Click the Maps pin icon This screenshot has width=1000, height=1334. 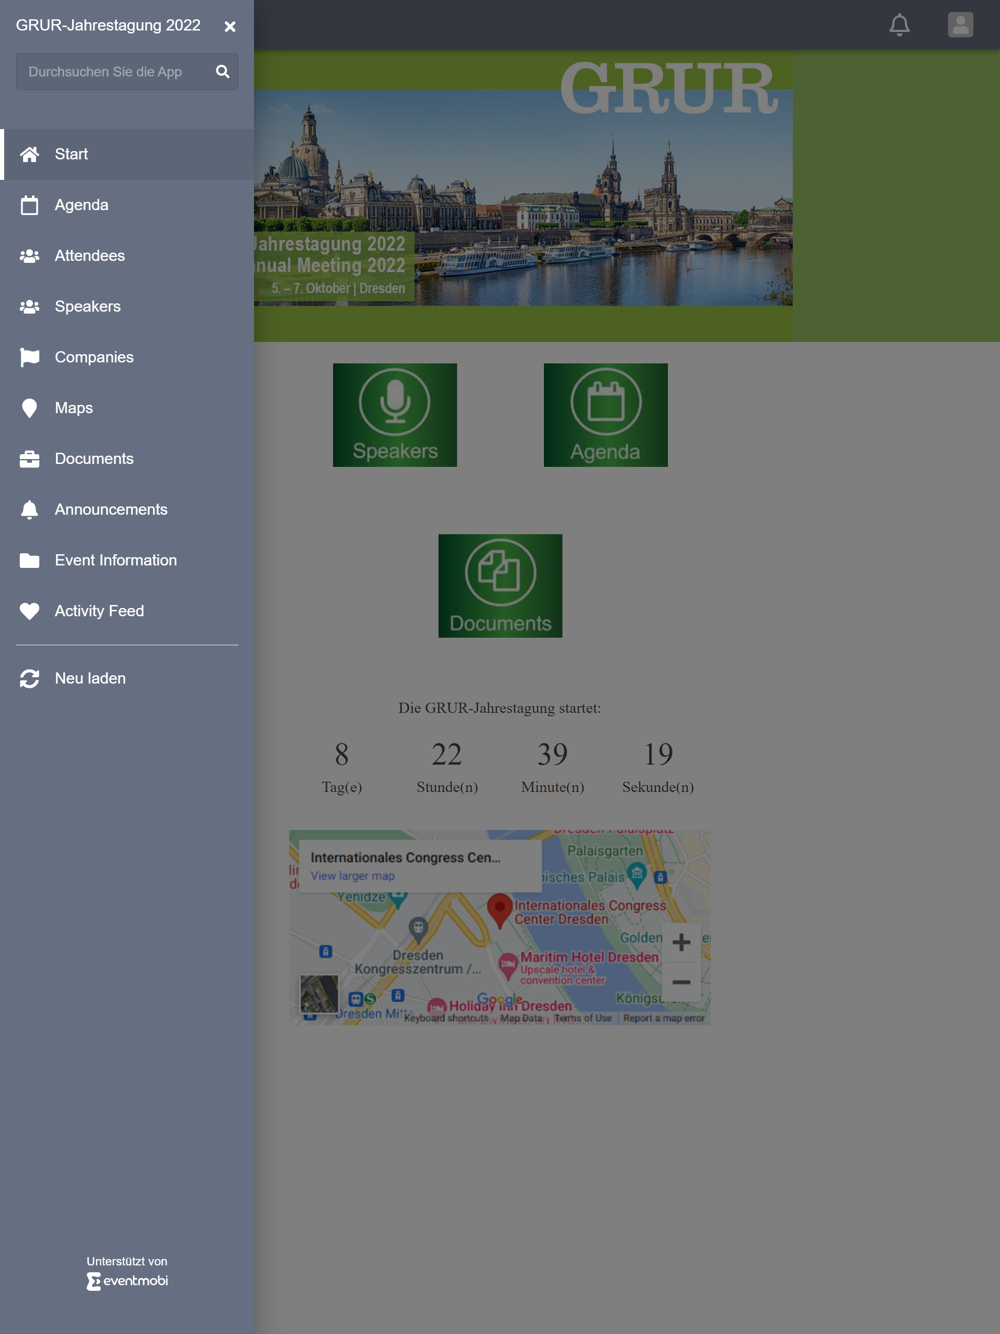pyautogui.click(x=30, y=408)
